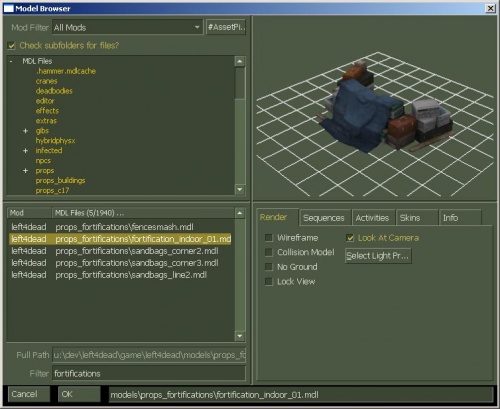Click the file list scrollbar down arrow
Image resolution: width=500 pixels, height=409 pixels.
[240, 336]
